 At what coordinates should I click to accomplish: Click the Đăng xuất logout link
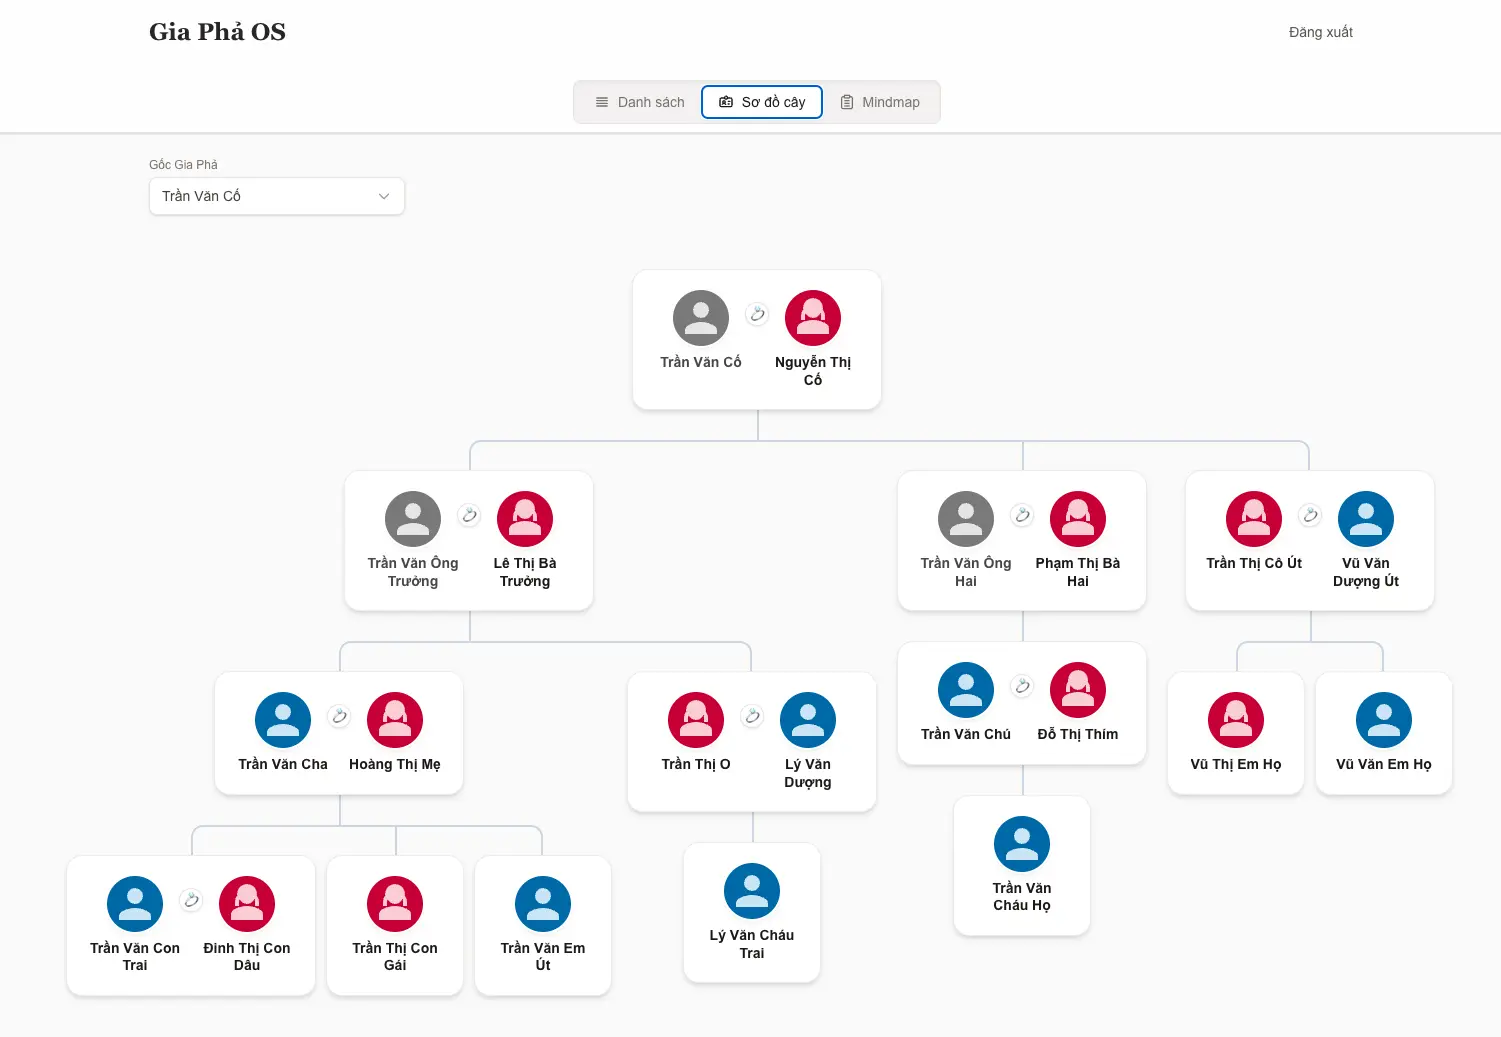(1320, 32)
